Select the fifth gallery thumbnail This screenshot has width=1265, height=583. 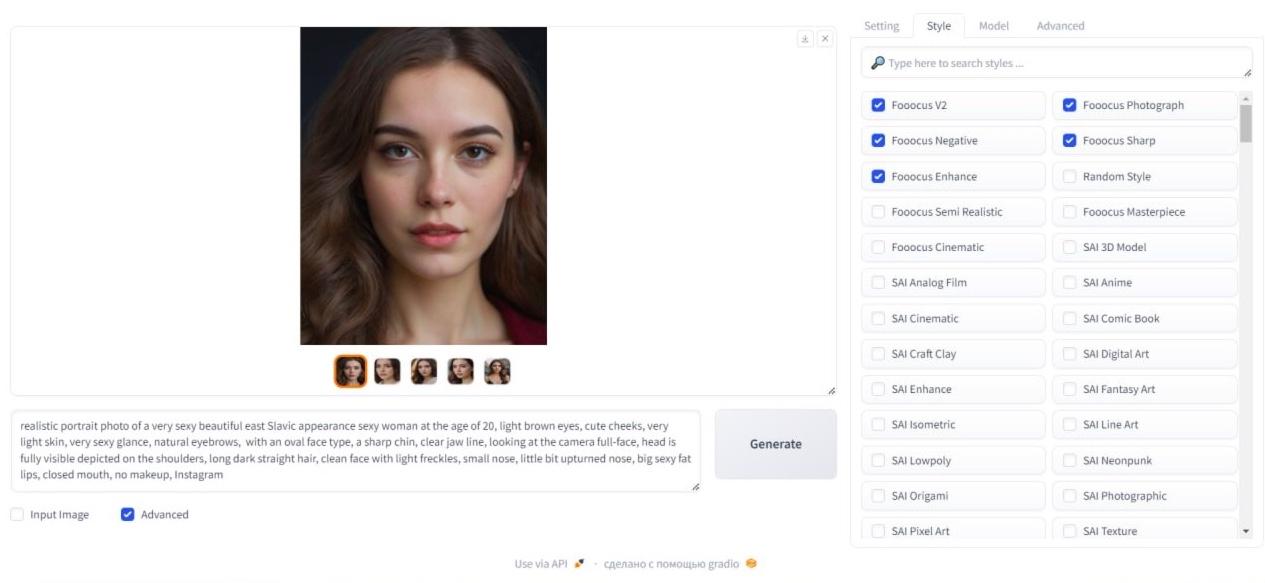tap(497, 371)
